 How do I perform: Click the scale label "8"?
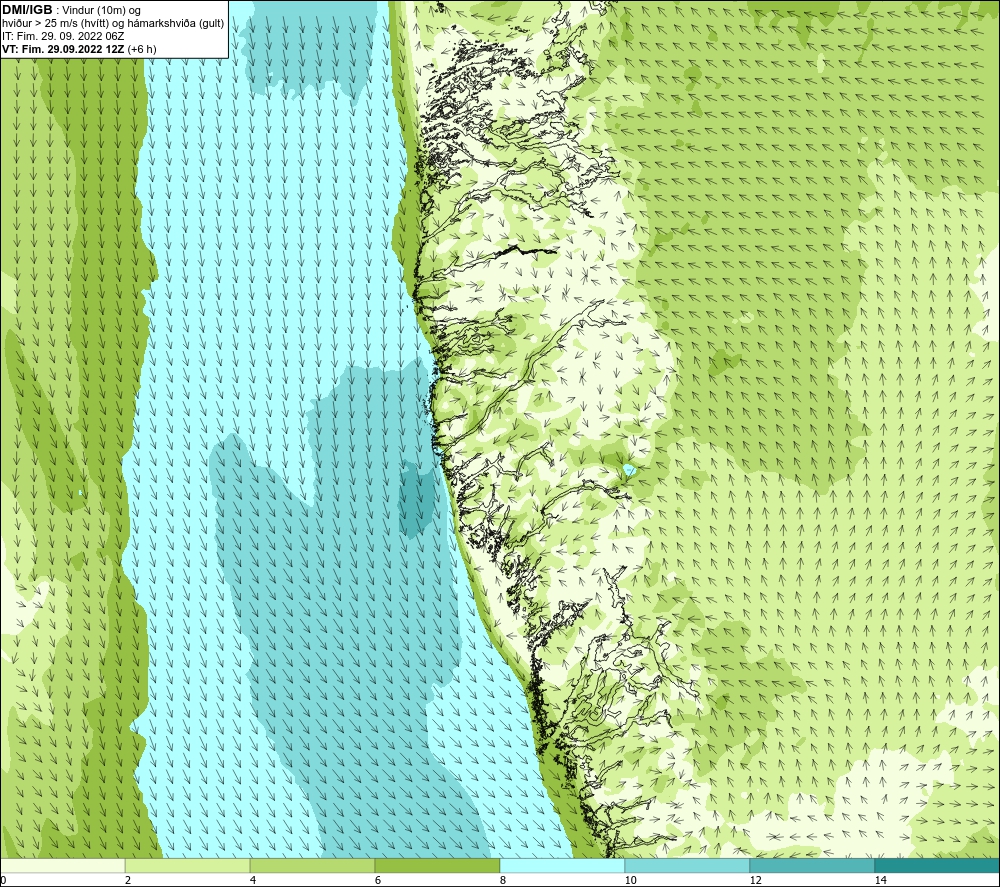[503, 880]
